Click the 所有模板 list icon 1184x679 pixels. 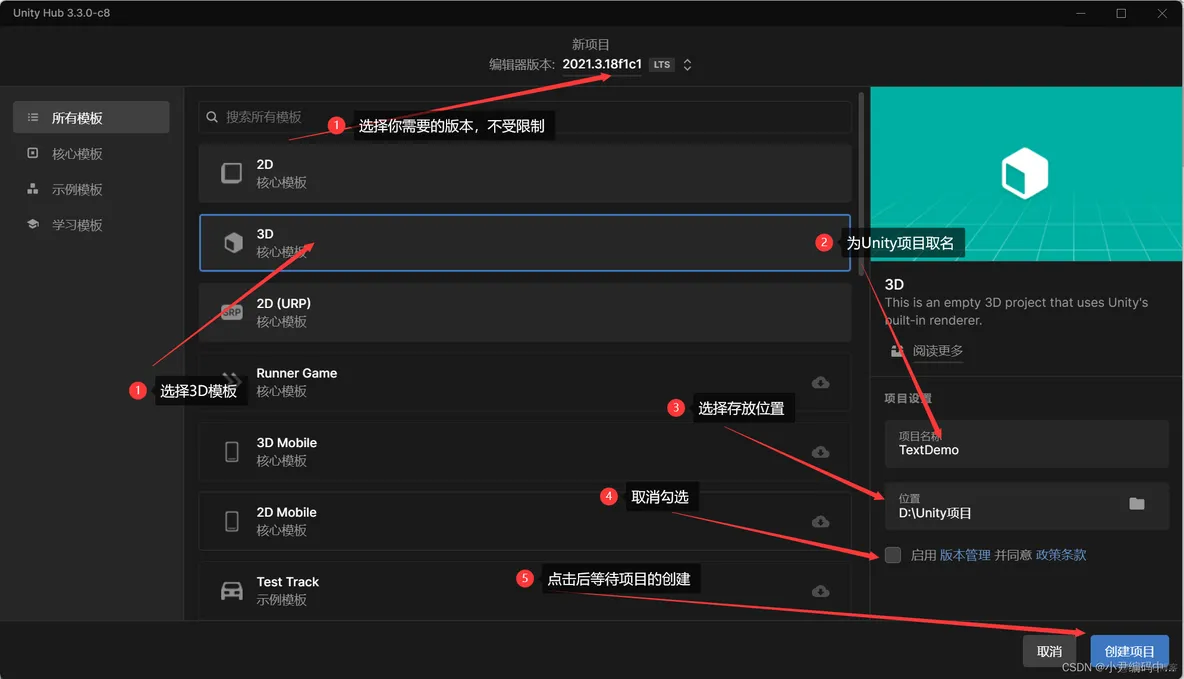[32, 117]
